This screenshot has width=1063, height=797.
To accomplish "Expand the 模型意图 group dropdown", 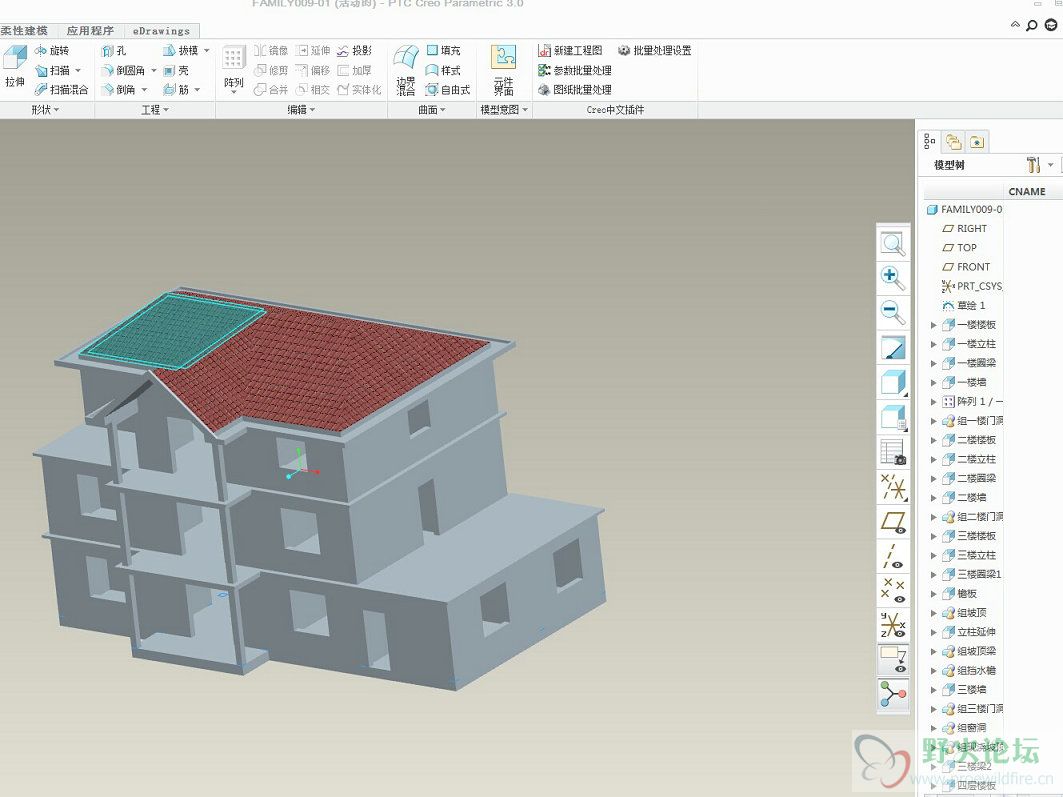I will [x=504, y=110].
